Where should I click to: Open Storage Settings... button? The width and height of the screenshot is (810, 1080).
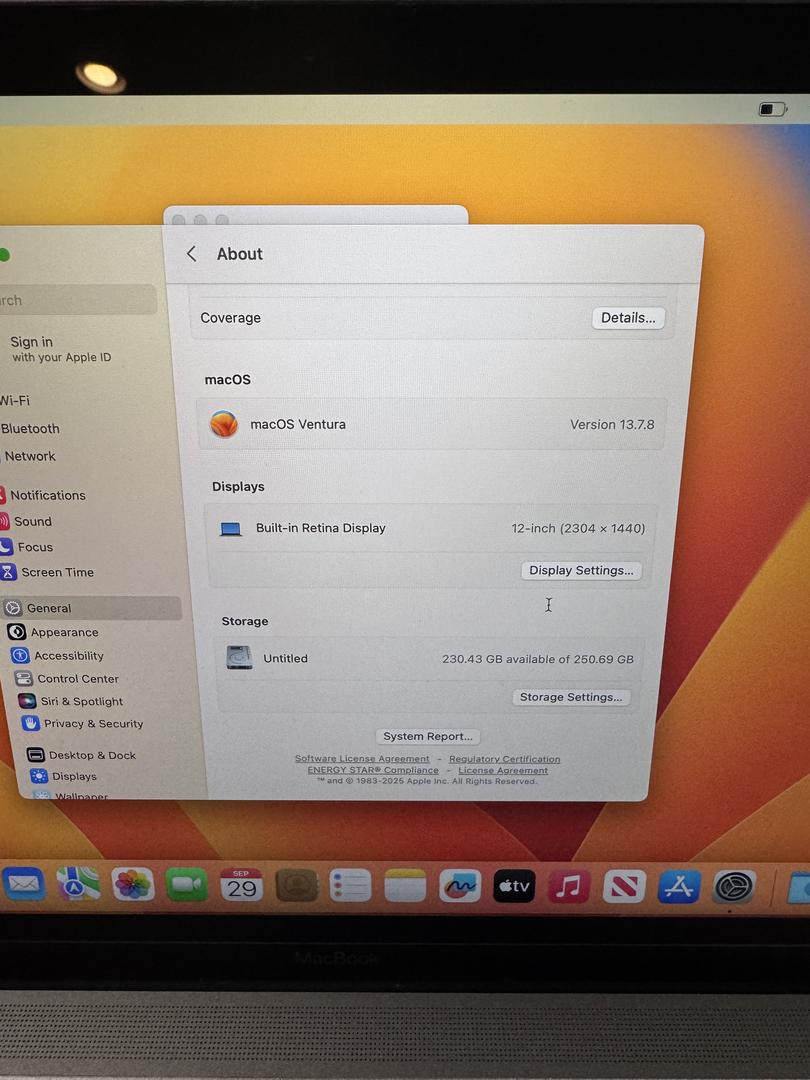click(x=571, y=697)
